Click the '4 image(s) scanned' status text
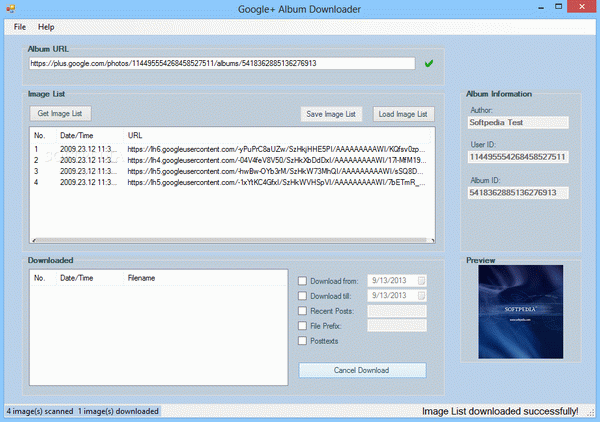600x422 pixels. click(x=40, y=411)
